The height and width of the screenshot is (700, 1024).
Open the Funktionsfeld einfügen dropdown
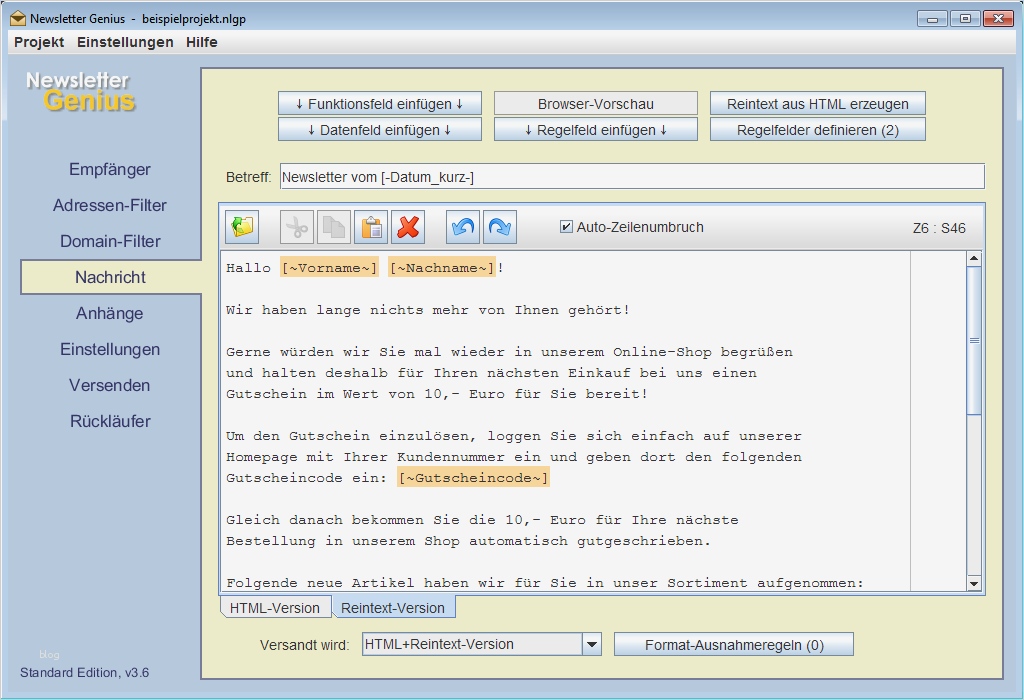(x=379, y=102)
